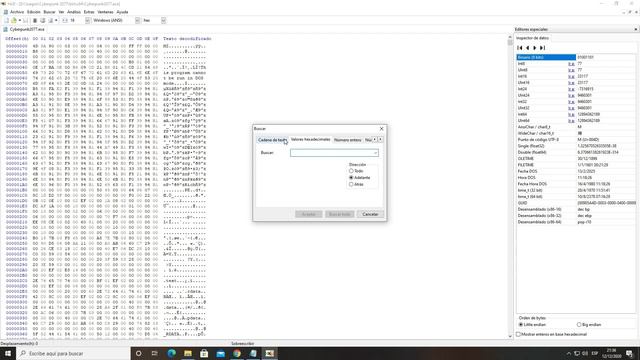Click the hex view vertical scrollbar
This screenshot has width=640, height=360.
[510, 188]
